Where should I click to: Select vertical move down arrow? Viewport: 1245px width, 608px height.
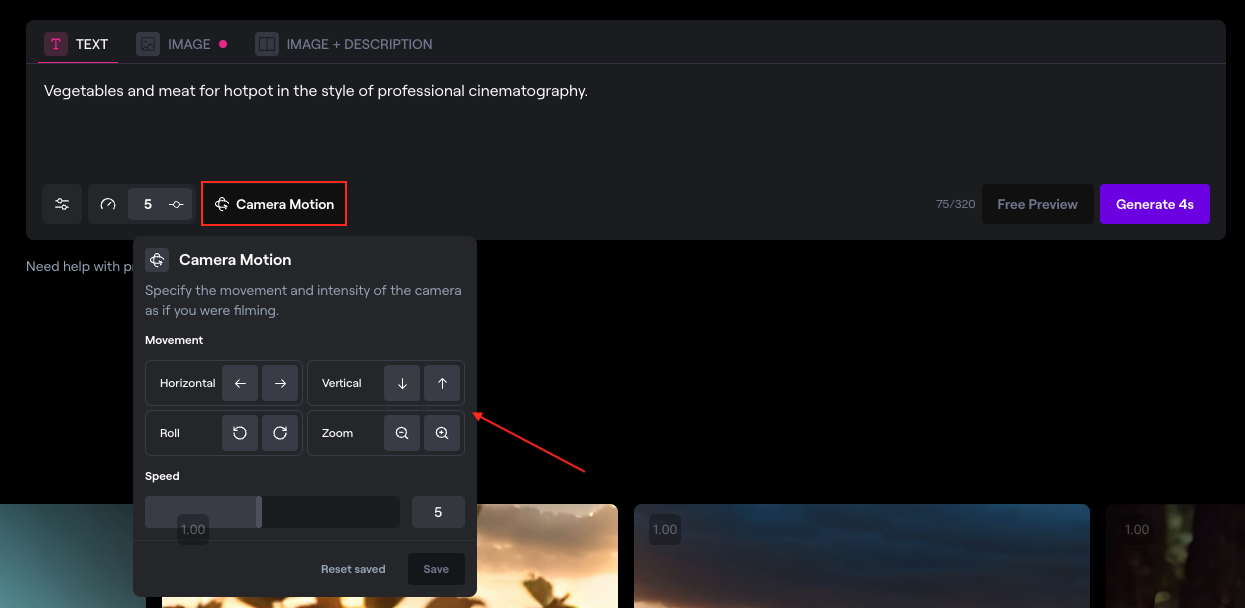tap(402, 383)
